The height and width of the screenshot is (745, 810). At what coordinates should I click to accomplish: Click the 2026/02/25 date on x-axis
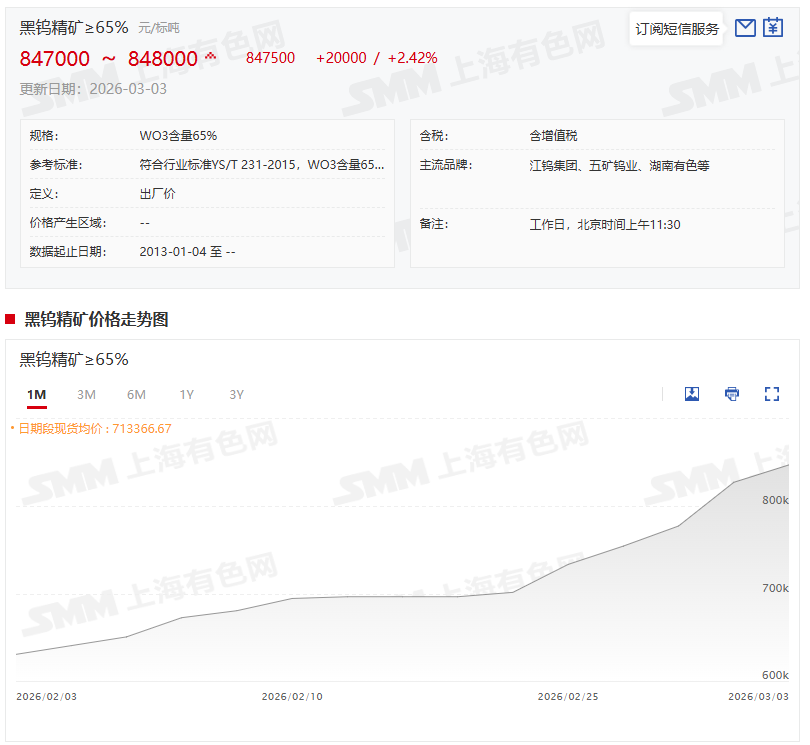coord(567,696)
